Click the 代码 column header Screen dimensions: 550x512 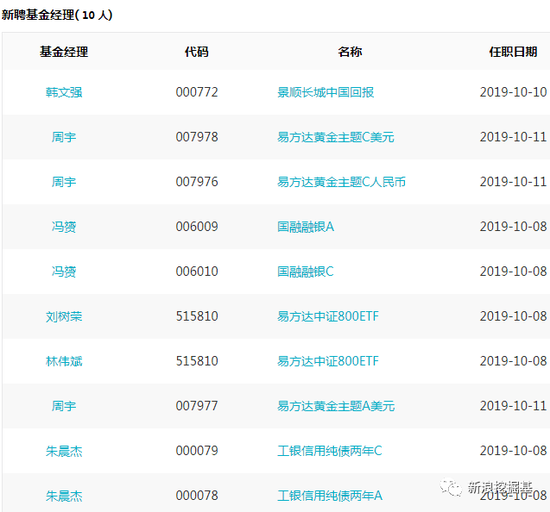197,52
